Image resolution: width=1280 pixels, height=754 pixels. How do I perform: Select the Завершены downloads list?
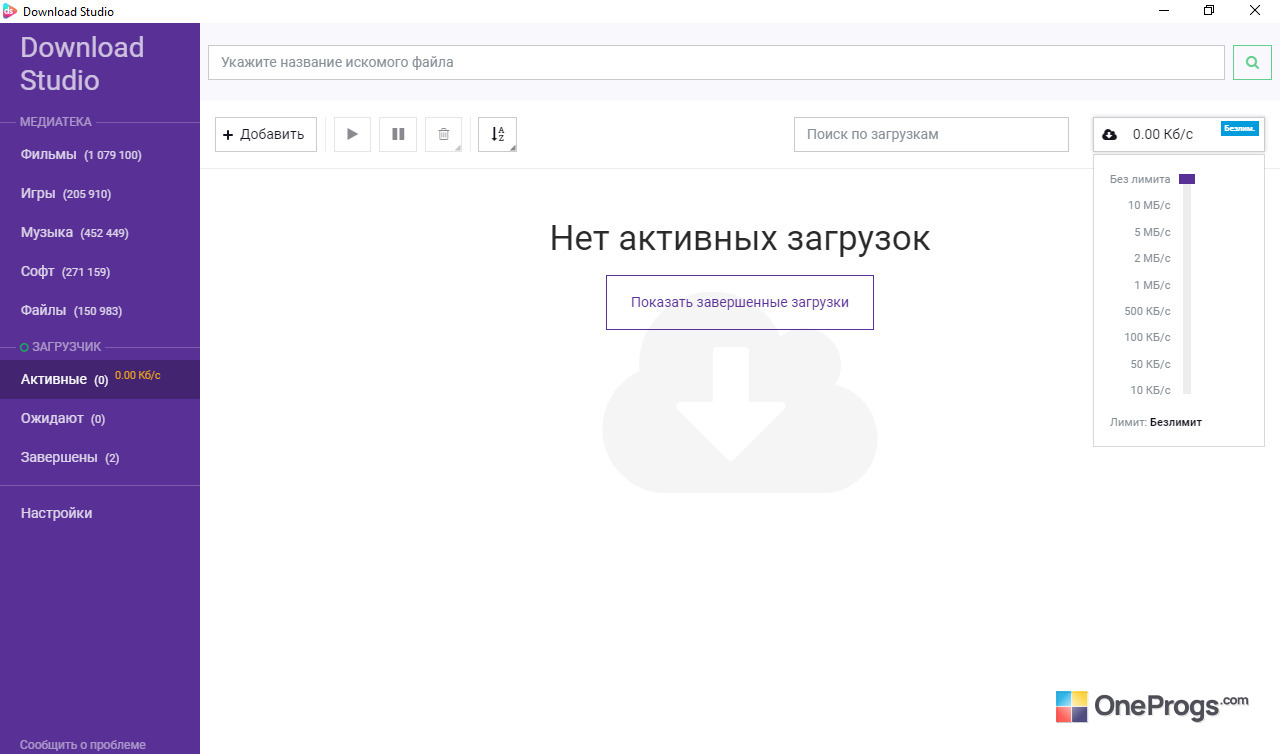(x=100, y=457)
